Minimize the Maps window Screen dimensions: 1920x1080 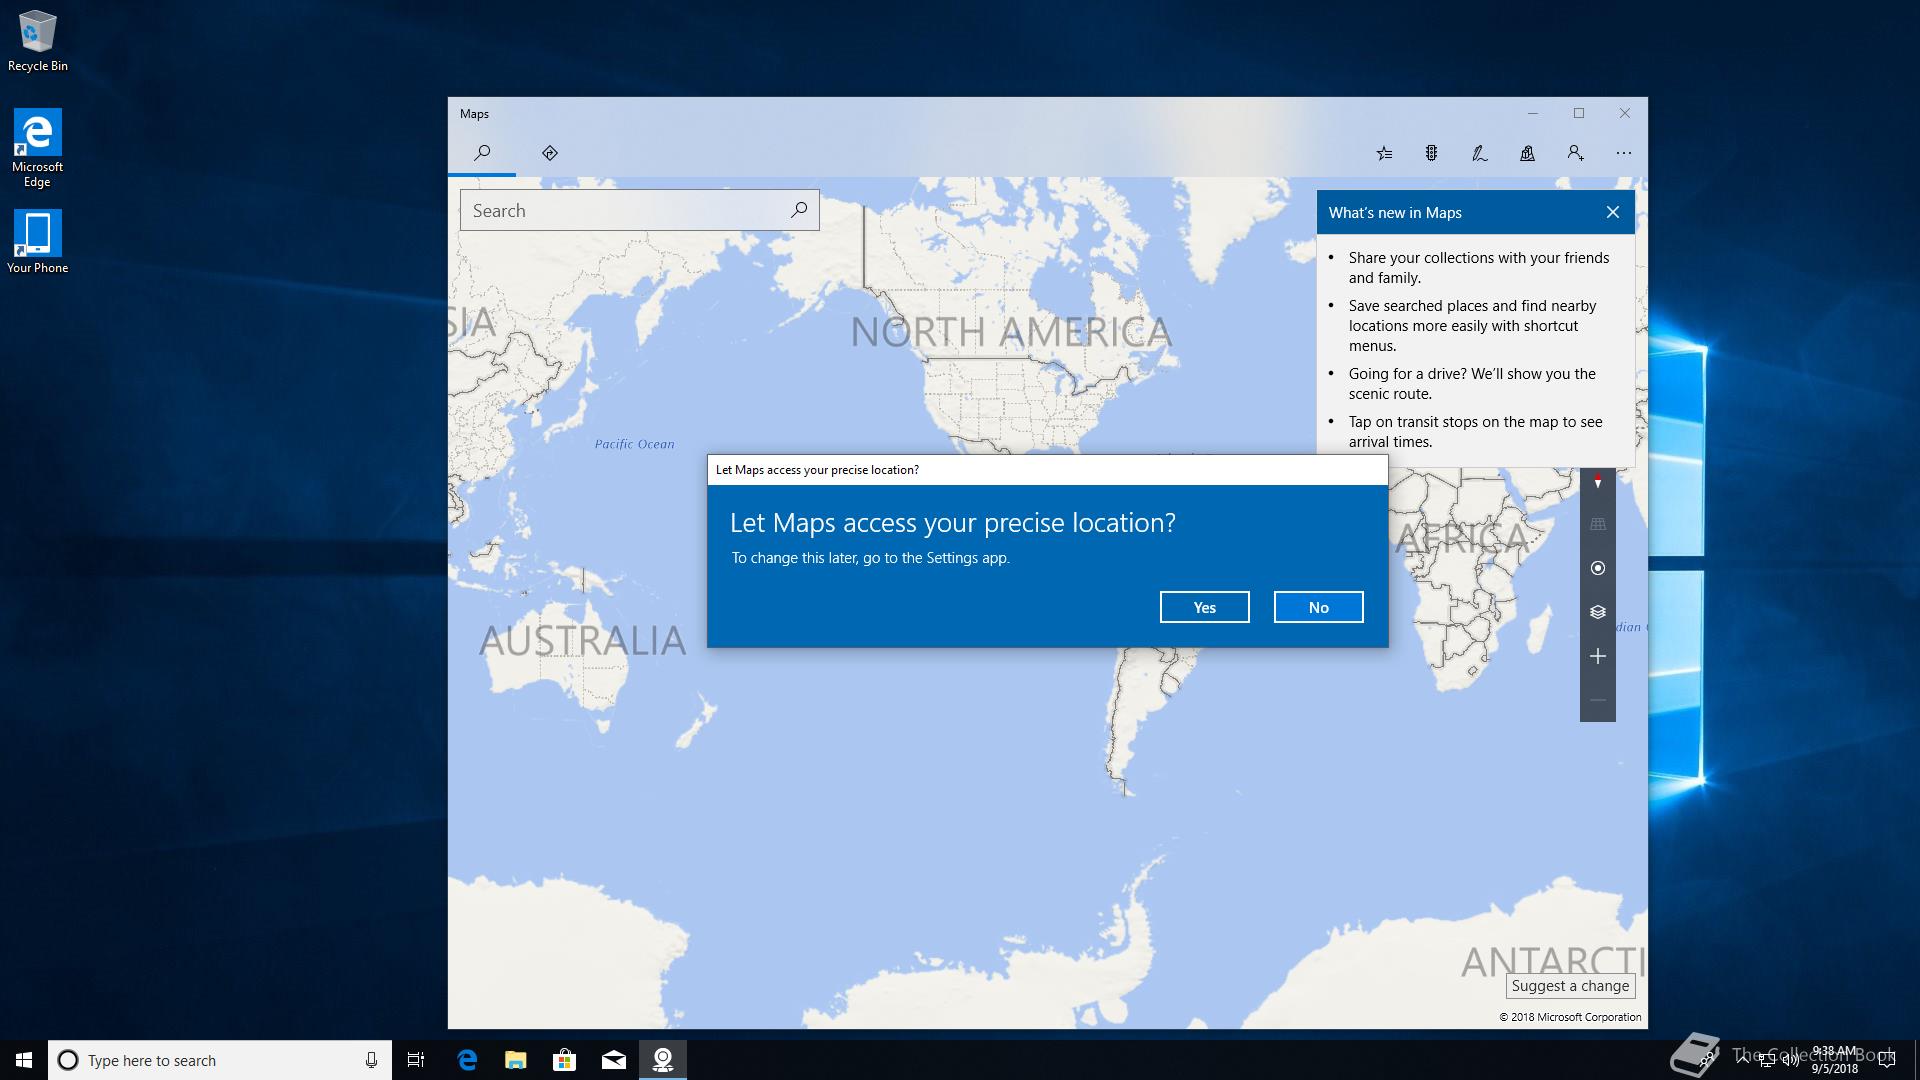point(1532,113)
